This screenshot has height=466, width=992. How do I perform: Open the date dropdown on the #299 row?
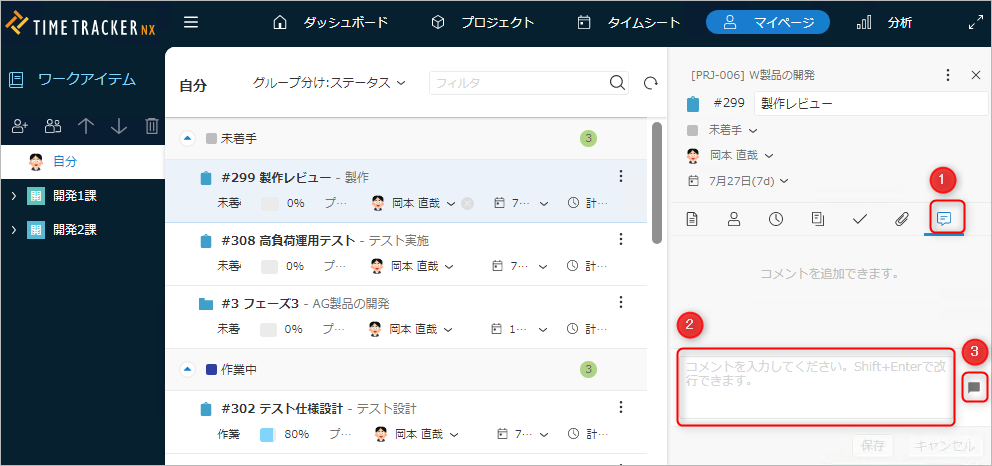[x=543, y=204]
